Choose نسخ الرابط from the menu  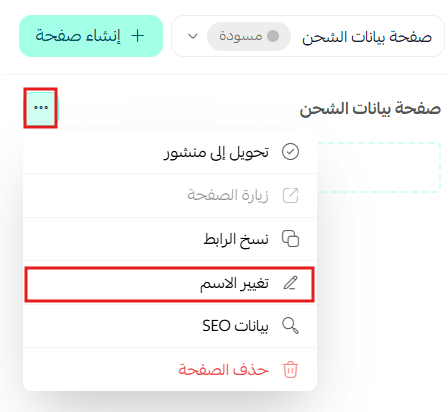click(170, 239)
